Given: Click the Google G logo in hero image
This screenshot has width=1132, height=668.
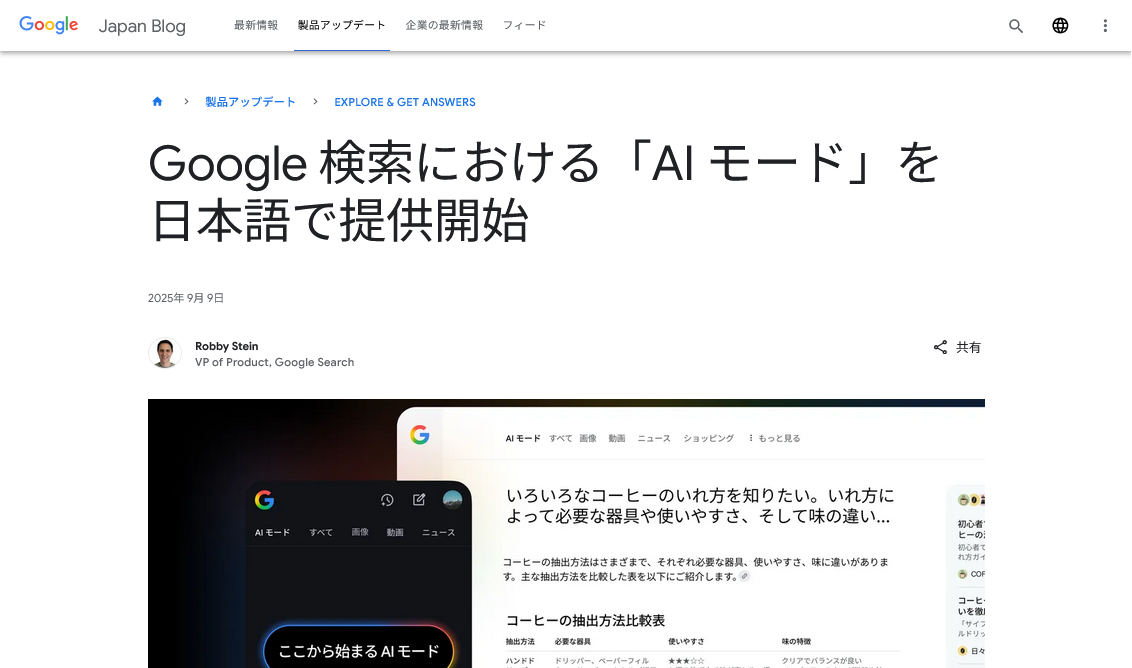Looking at the screenshot, I should (x=419, y=435).
